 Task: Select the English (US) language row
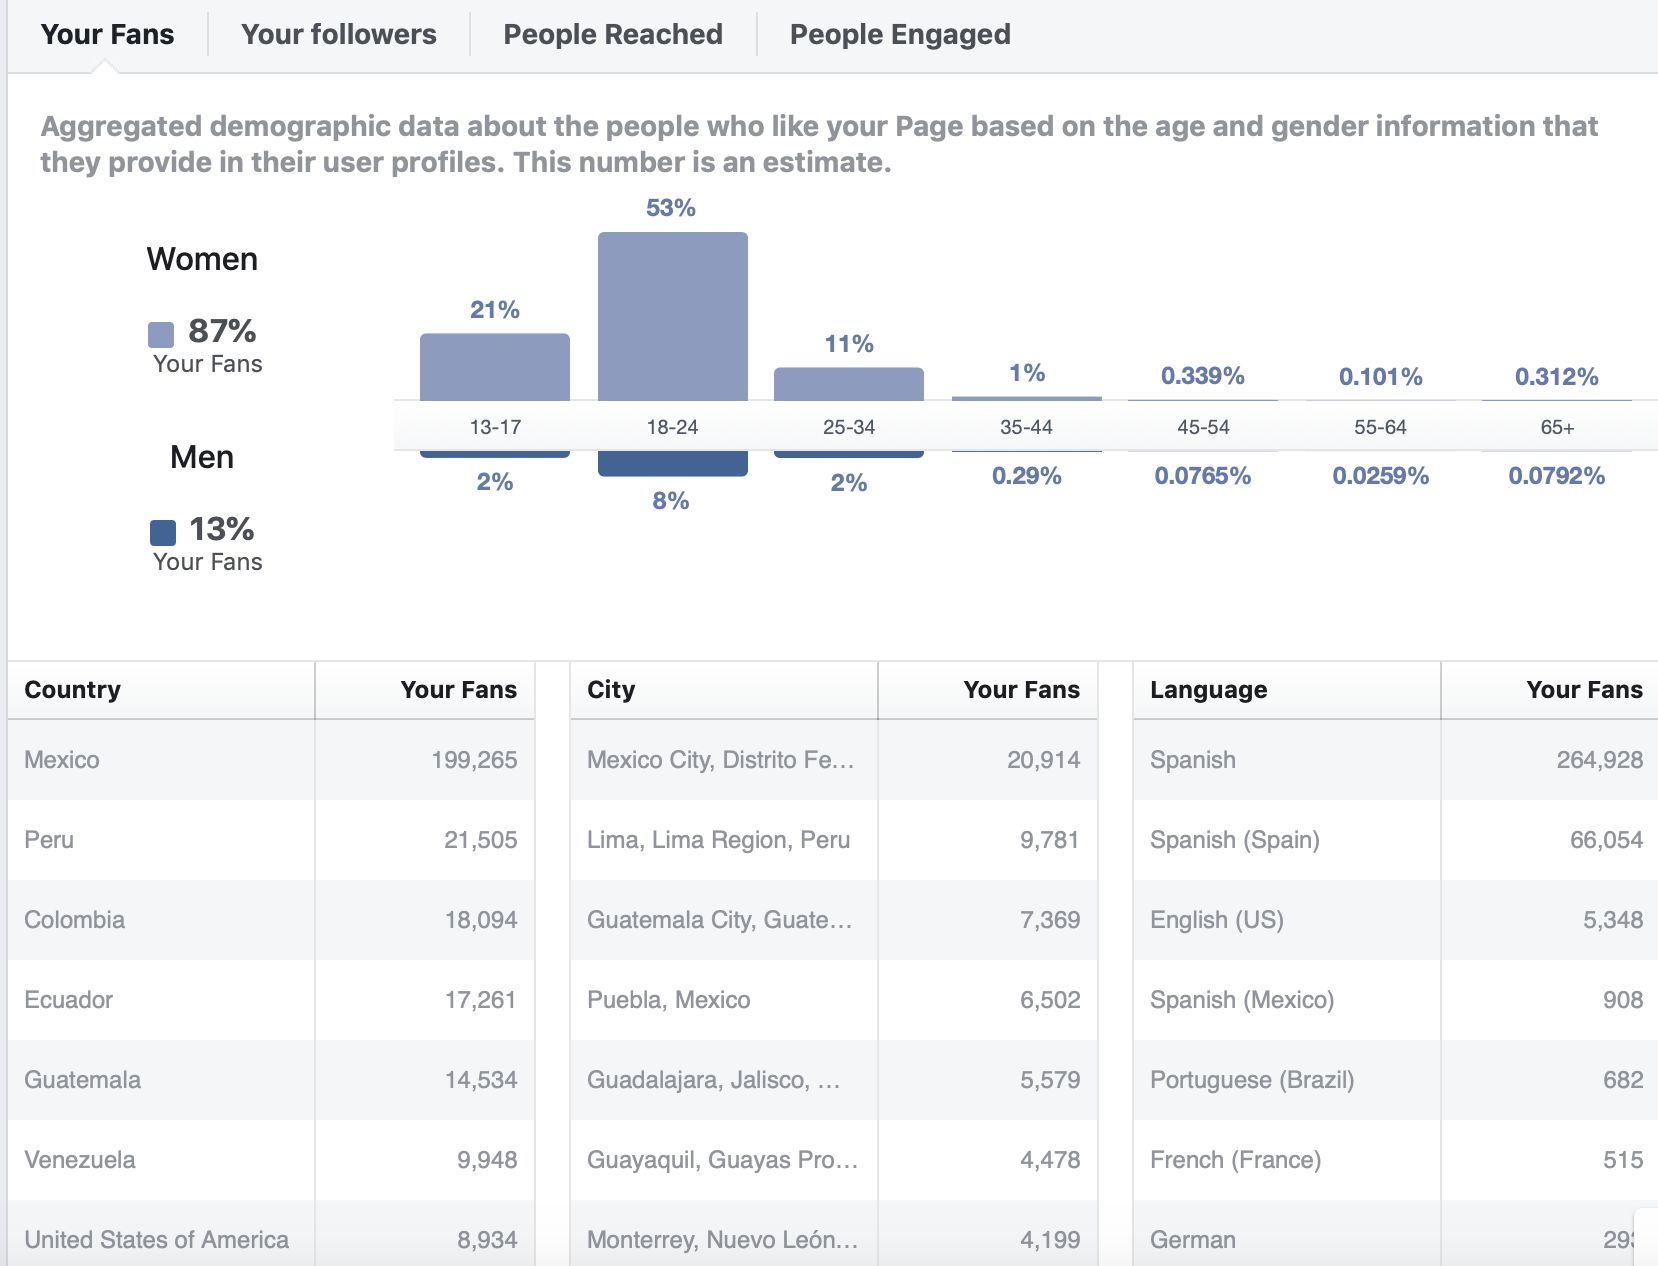pyautogui.click(x=1396, y=920)
